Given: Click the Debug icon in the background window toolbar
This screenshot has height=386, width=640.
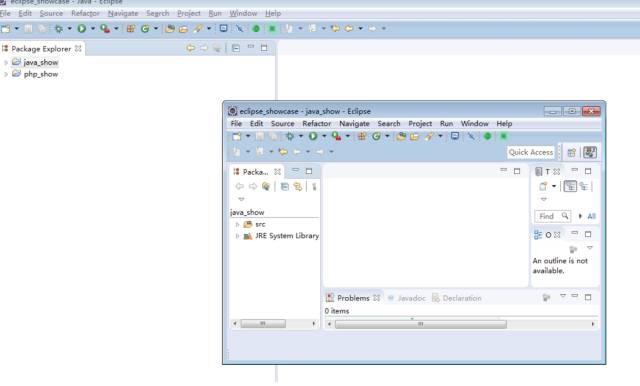Looking at the screenshot, I should click(59, 29).
